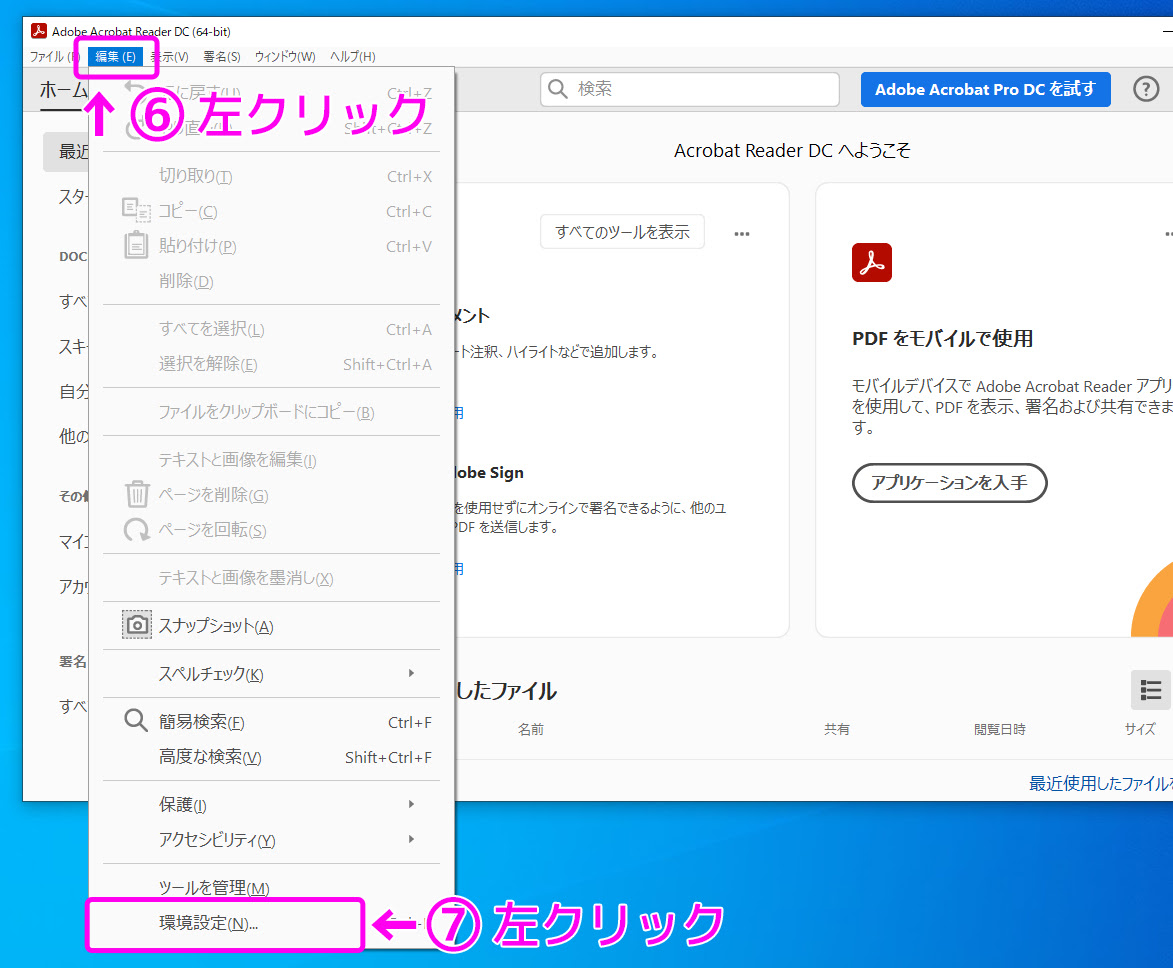Screen dimensions: 1173x968
Task: Click the magnifier icon beside 簡易検索
Action: pos(136,721)
